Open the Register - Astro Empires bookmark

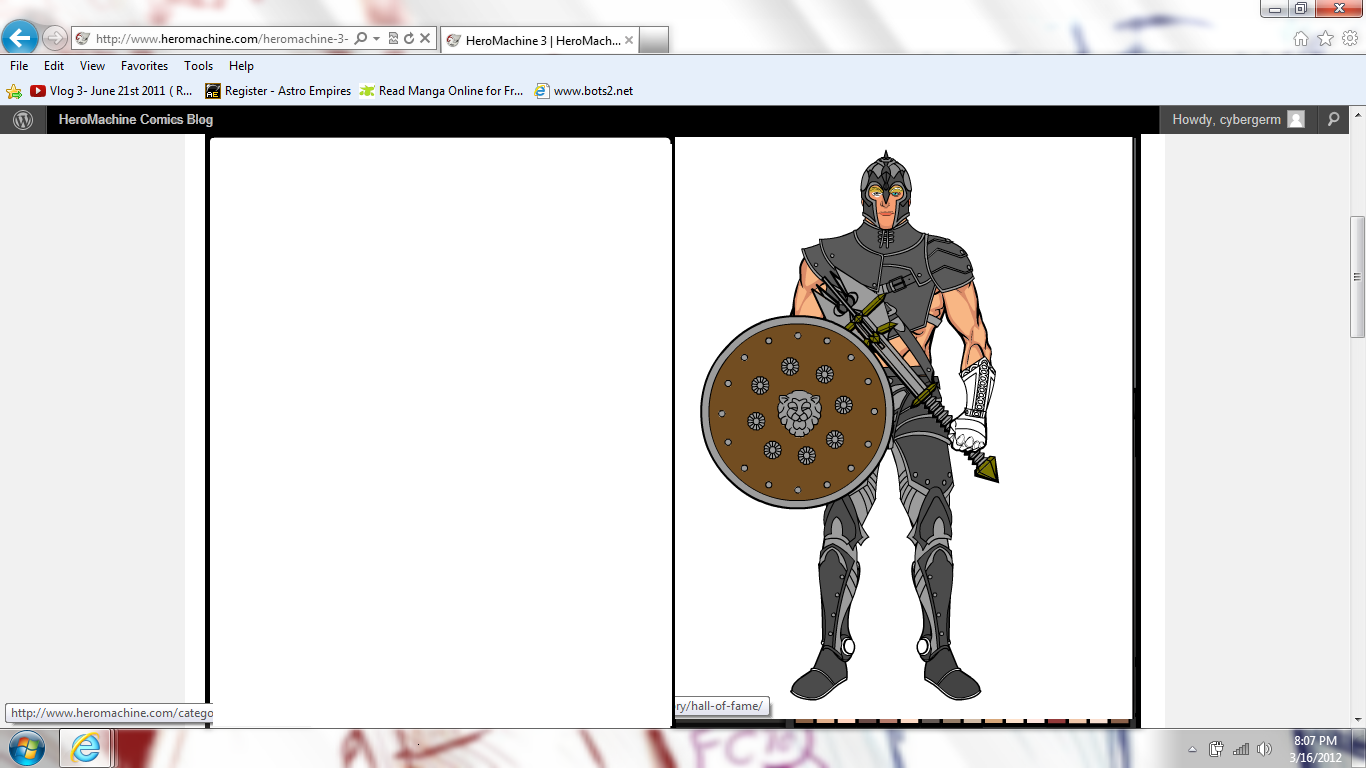[x=279, y=91]
